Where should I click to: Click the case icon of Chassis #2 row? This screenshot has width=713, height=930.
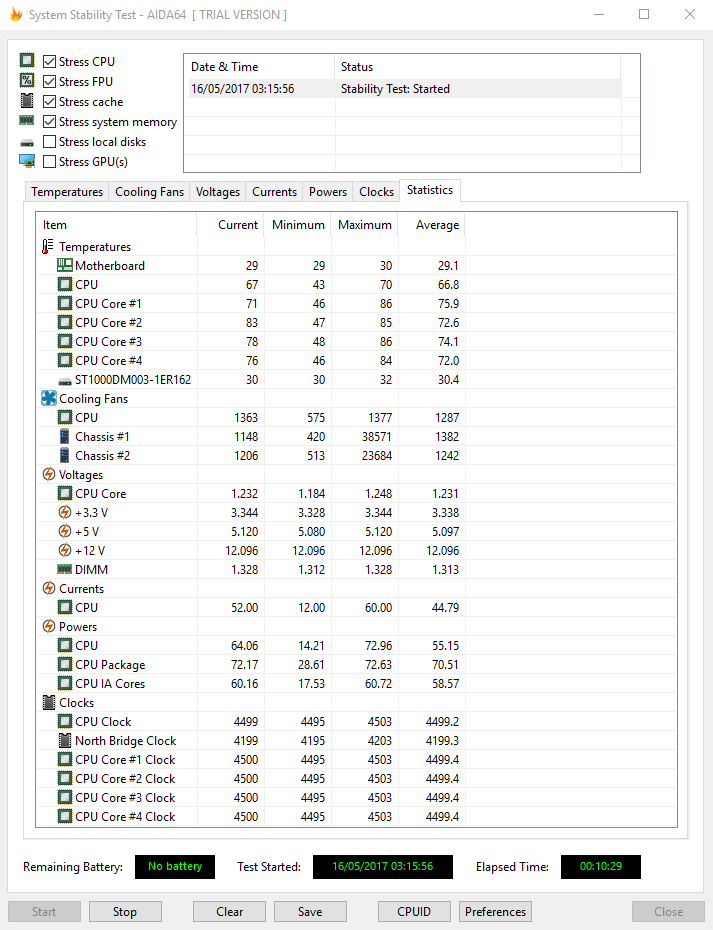pyautogui.click(x=65, y=456)
